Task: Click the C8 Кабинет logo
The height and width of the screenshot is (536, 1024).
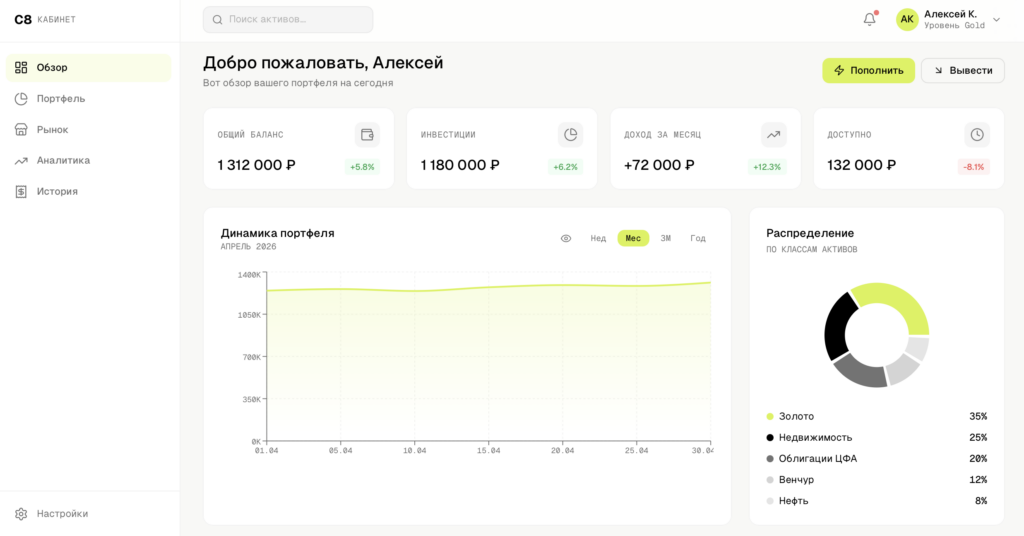Action: point(45,19)
